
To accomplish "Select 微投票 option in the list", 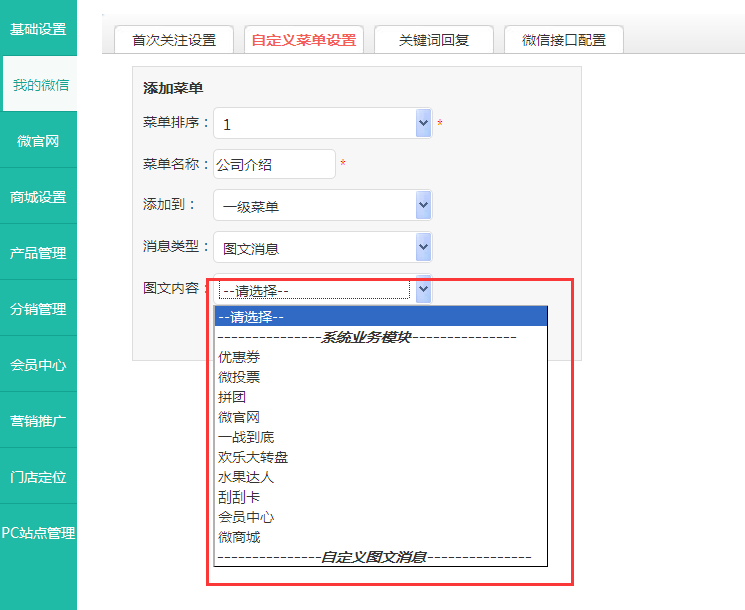I will [x=239, y=377].
